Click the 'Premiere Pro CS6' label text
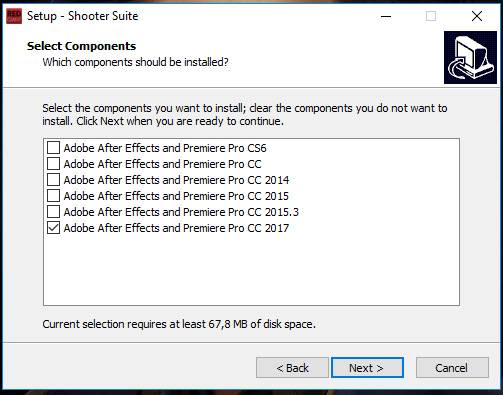This screenshot has width=503, height=395. coord(225,148)
